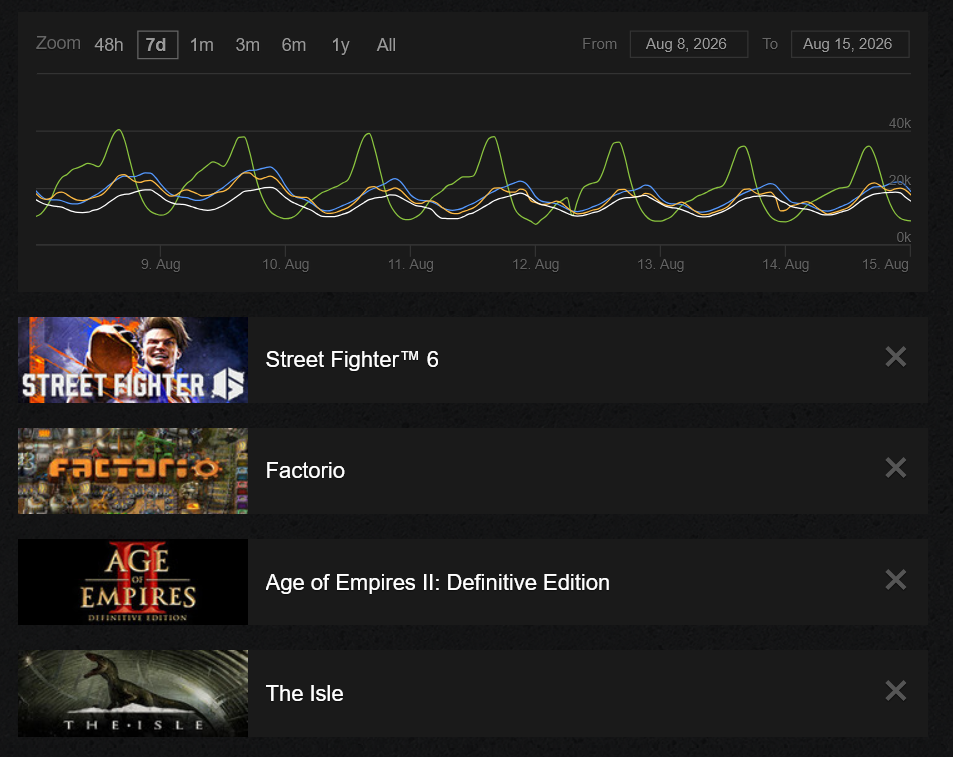Image resolution: width=953 pixels, height=757 pixels.
Task: Switch chart zoom to 1m
Action: (x=202, y=45)
